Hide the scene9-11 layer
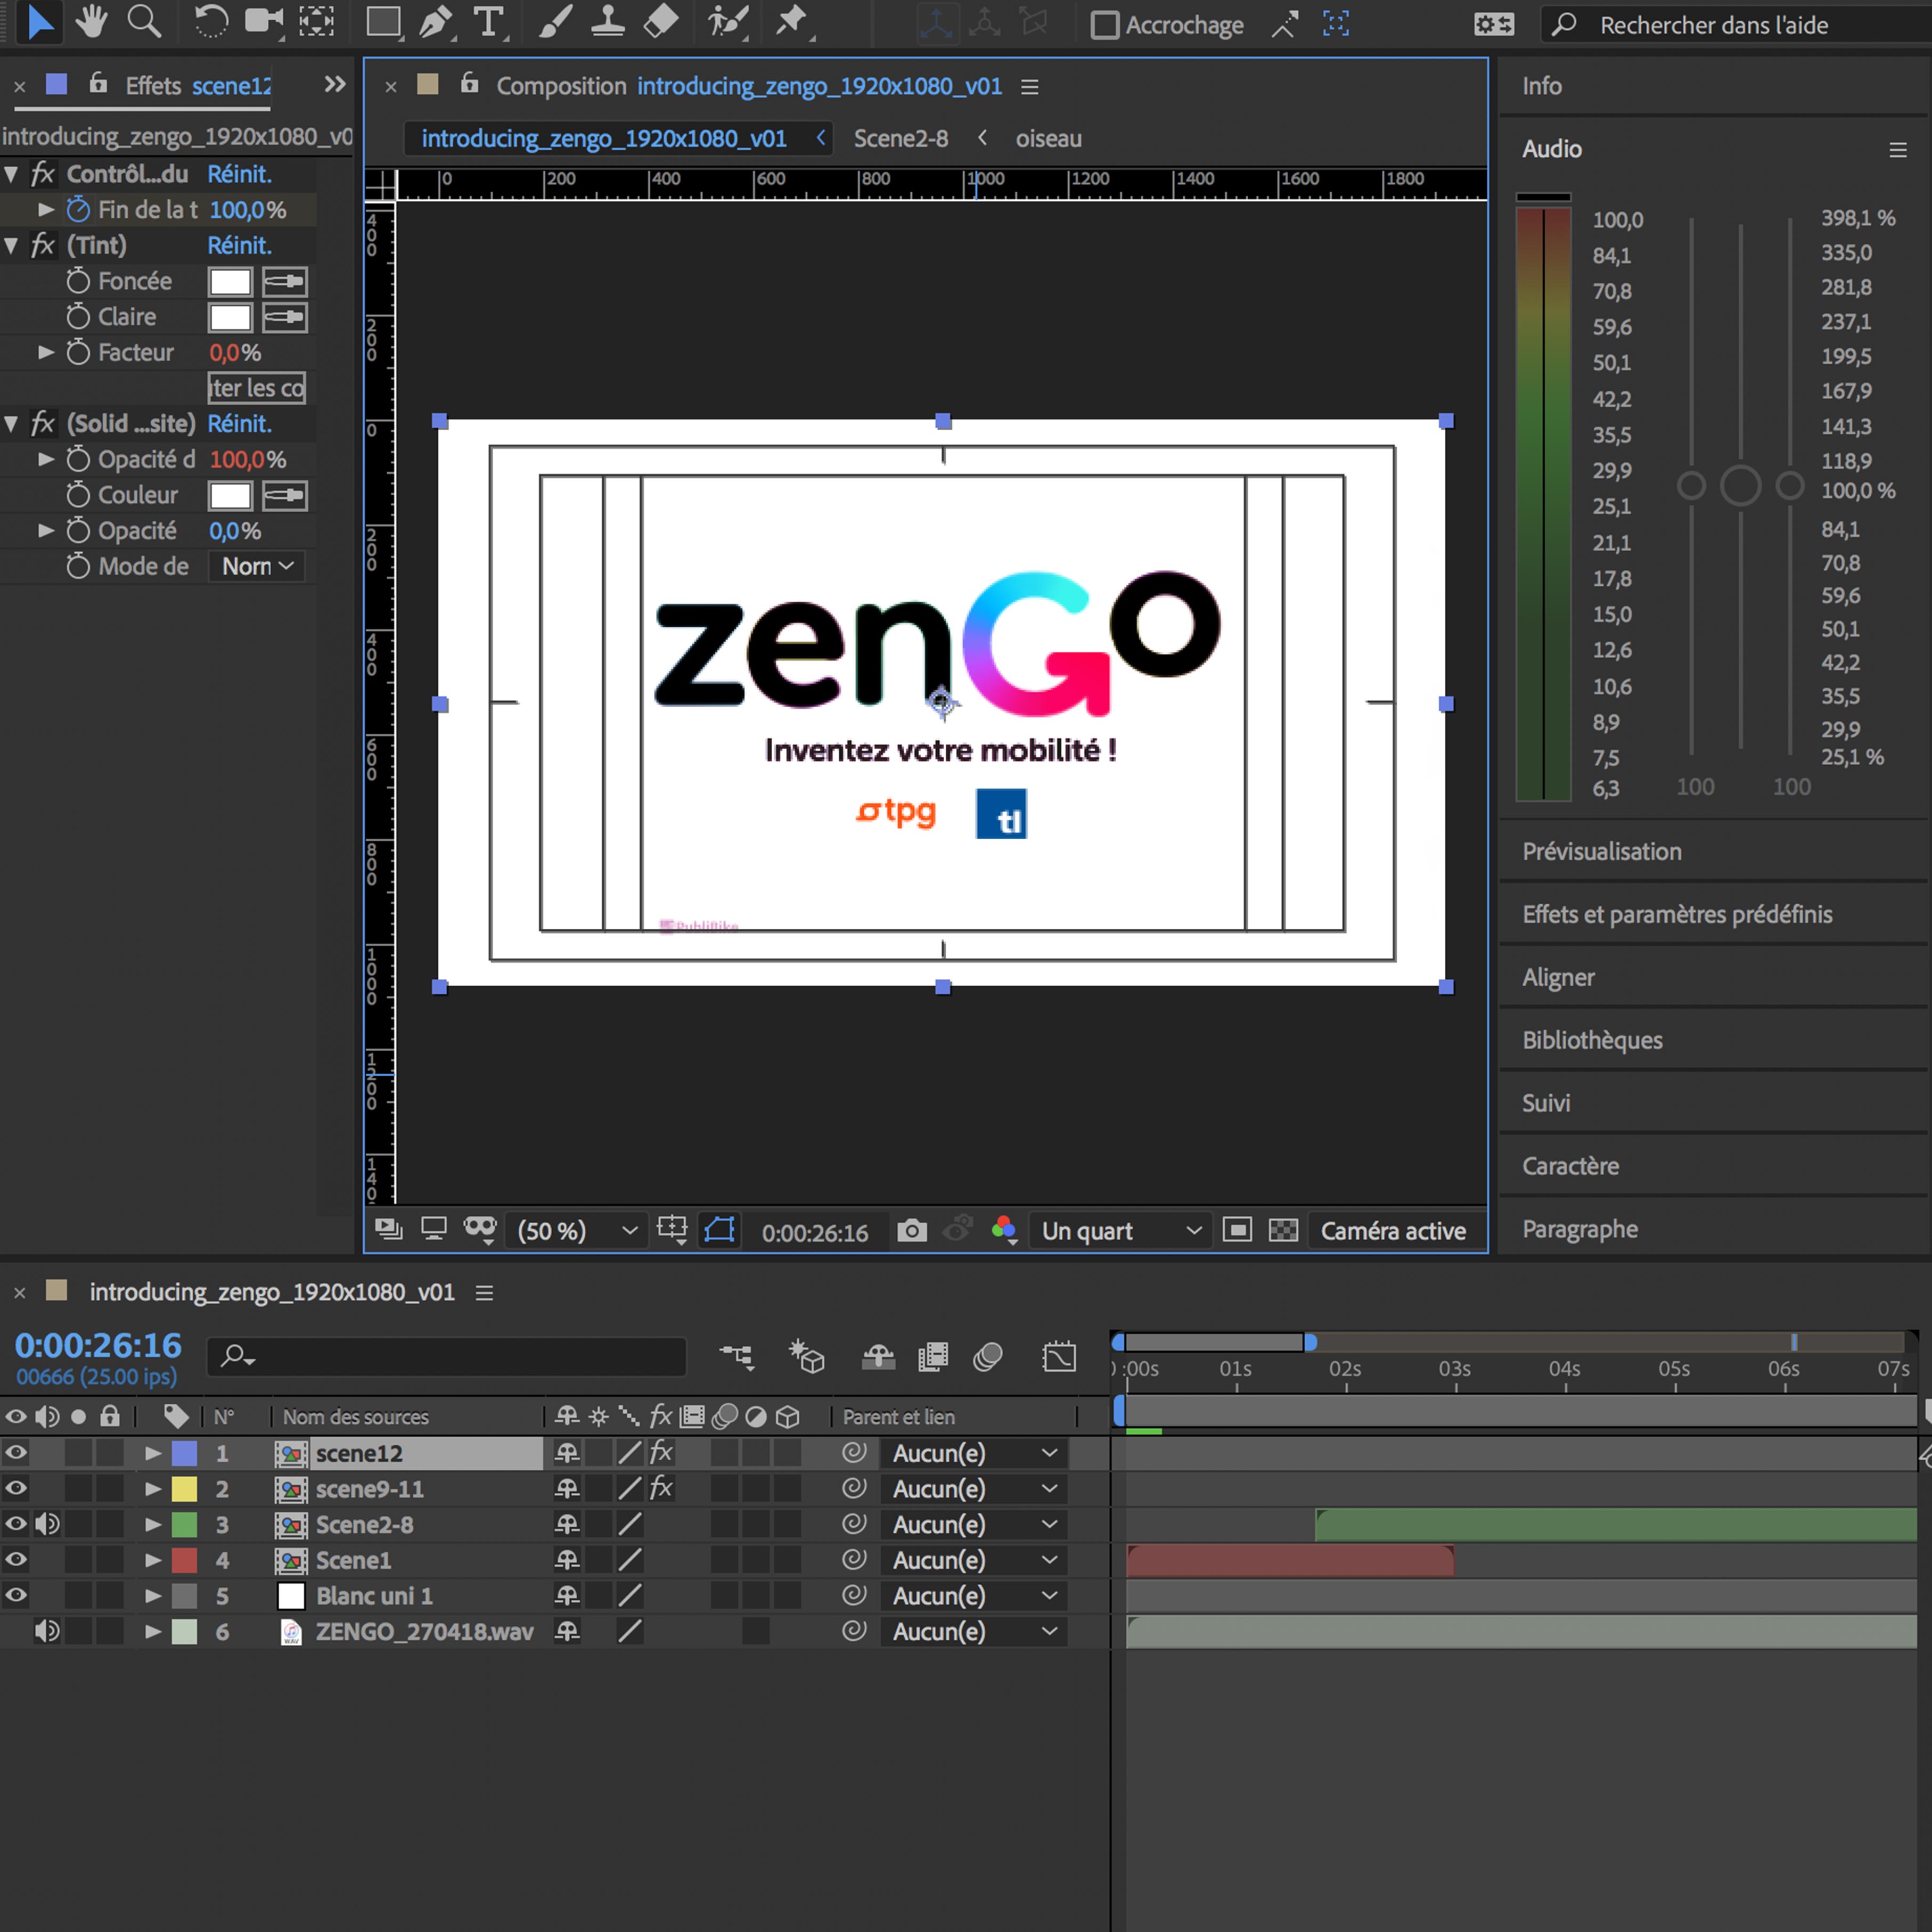Screen dimensions: 1932x1932 pos(16,1488)
